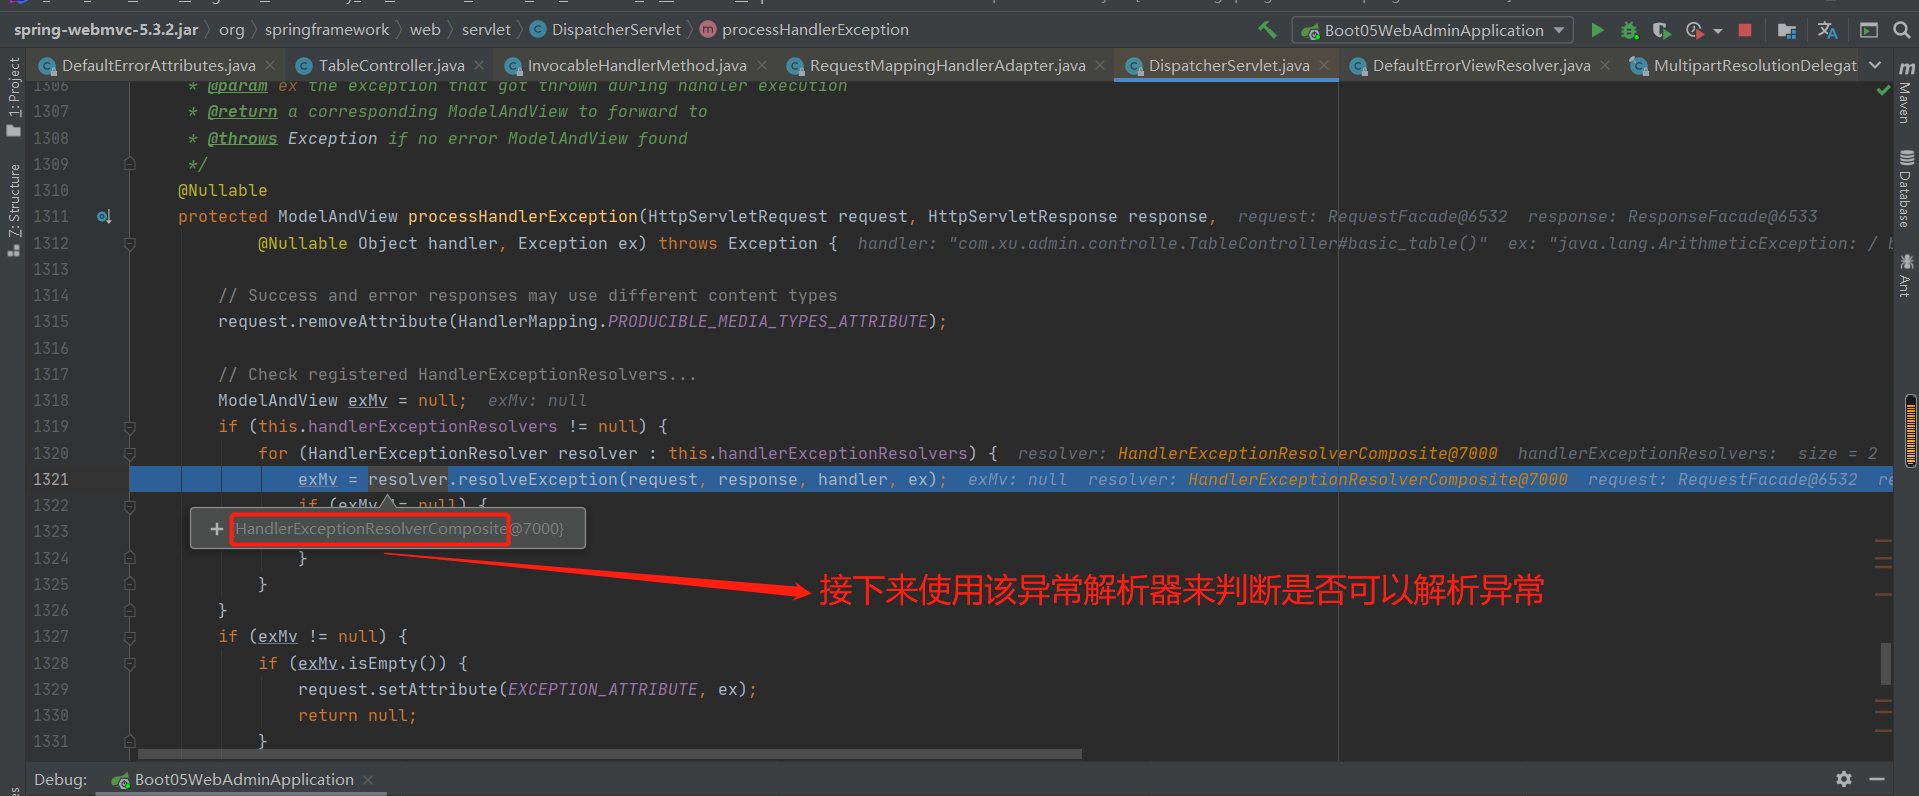The width and height of the screenshot is (1919, 796).
Task: Toggle fold marker at line 1322
Action: [130, 506]
